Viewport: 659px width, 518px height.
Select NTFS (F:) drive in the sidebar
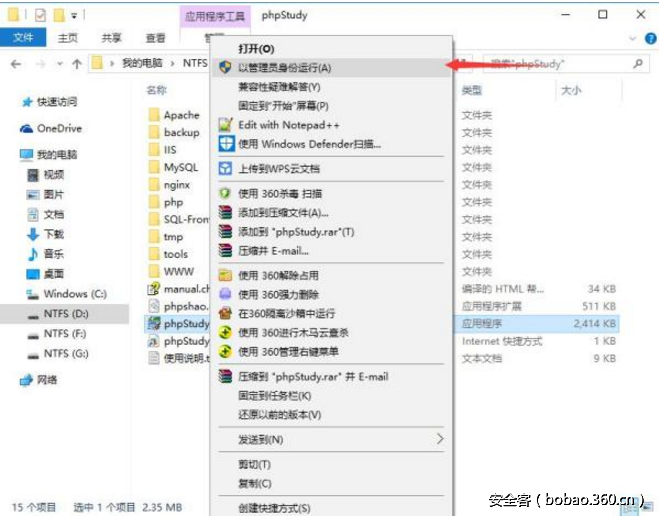coord(64,333)
